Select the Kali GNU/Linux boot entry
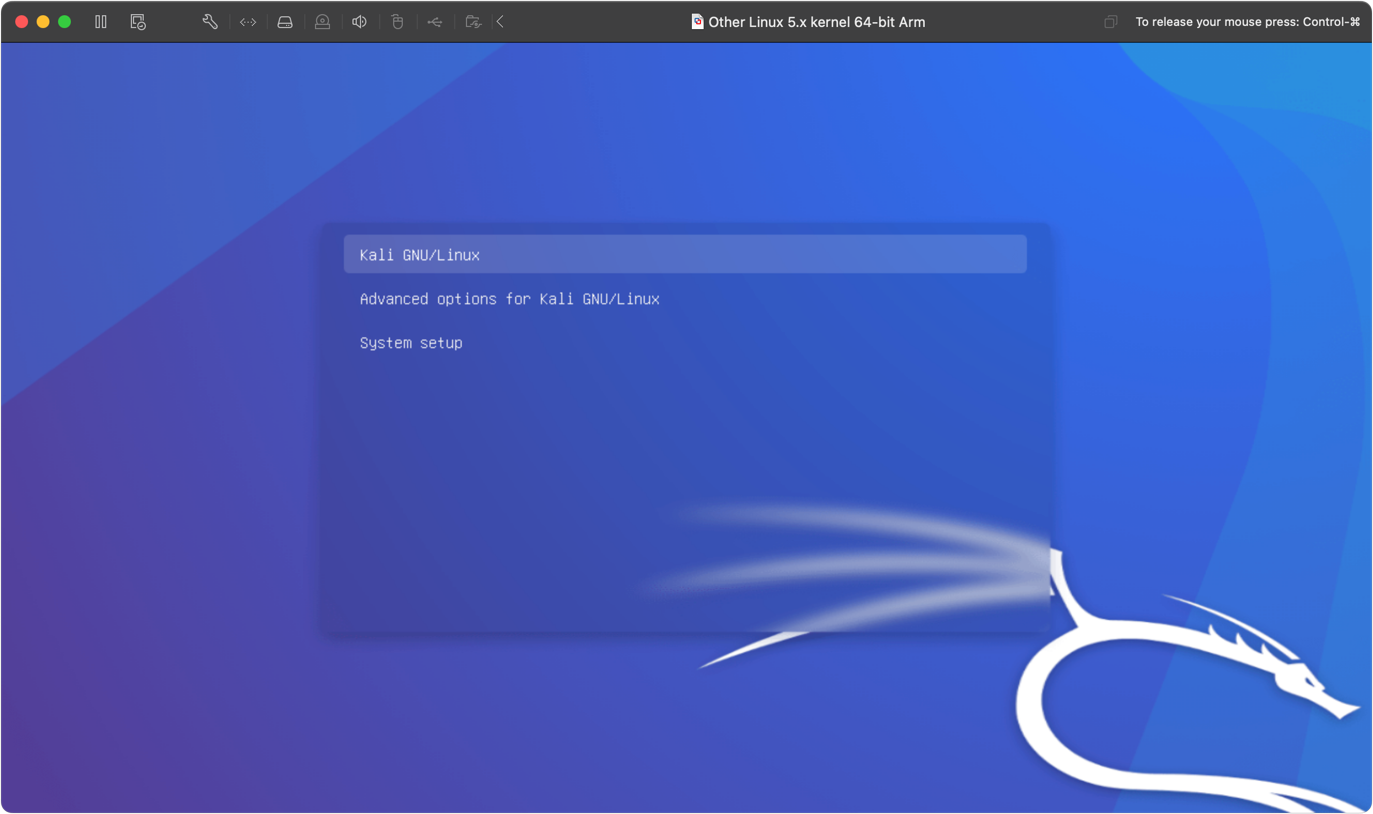The height and width of the screenshot is (814, 1373). pos(685,254)
